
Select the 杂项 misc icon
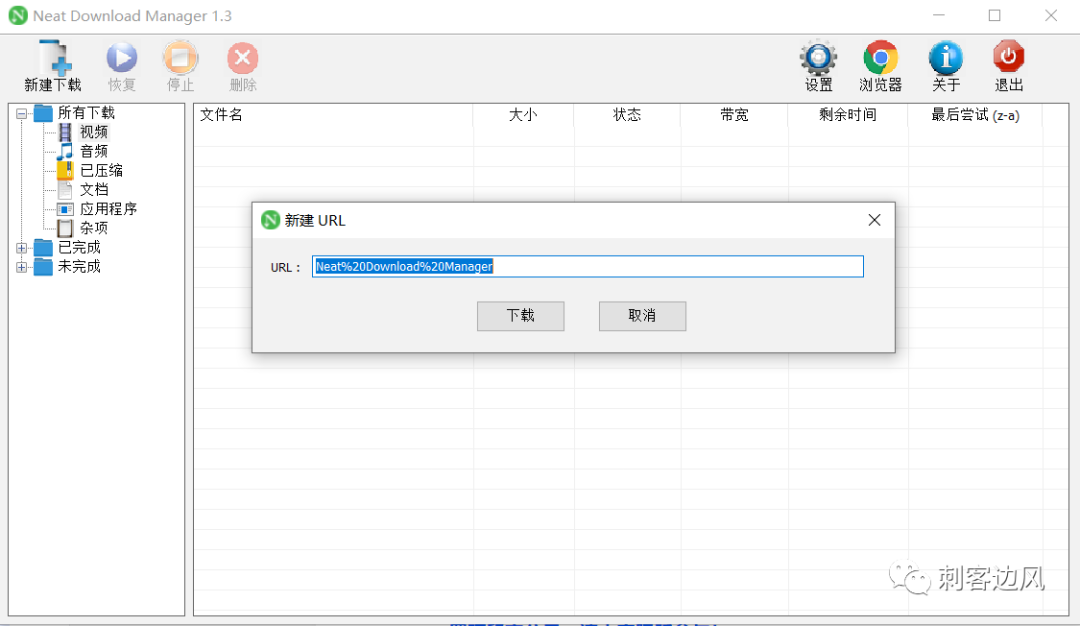point(65,228)
